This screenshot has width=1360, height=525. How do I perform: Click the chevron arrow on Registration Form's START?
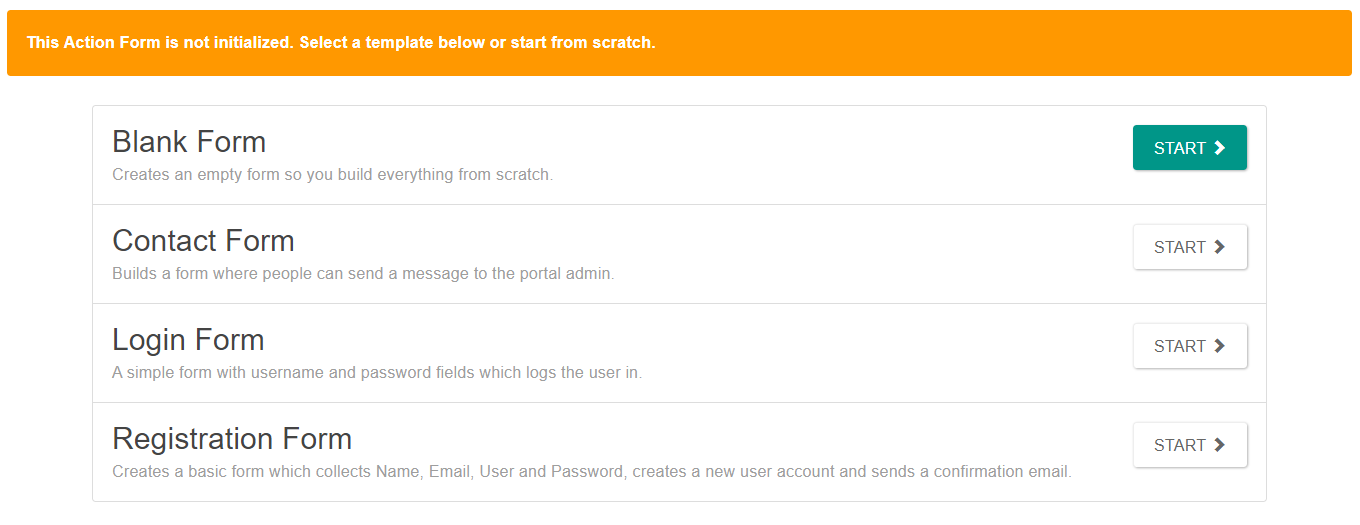click(x=1219, y=445)
